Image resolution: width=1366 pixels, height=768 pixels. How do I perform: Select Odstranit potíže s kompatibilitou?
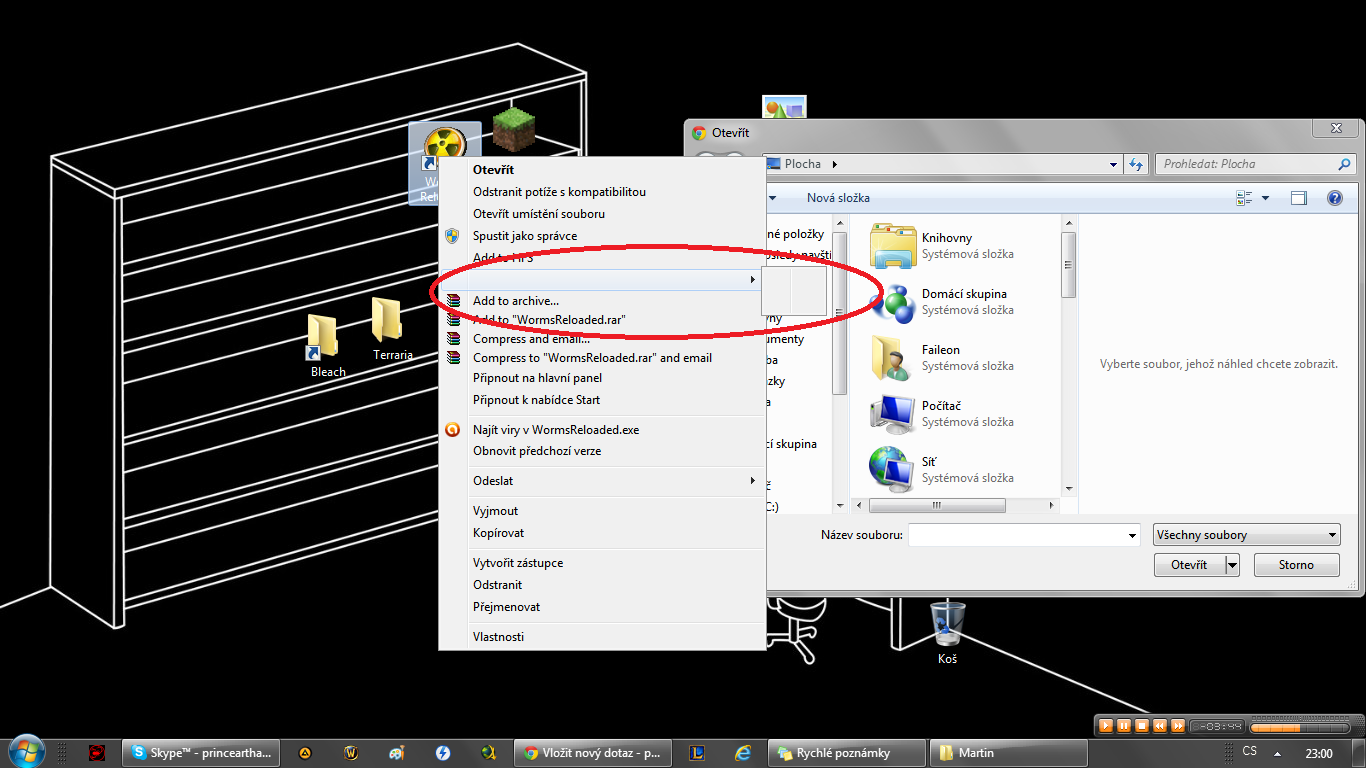[559, 192]
